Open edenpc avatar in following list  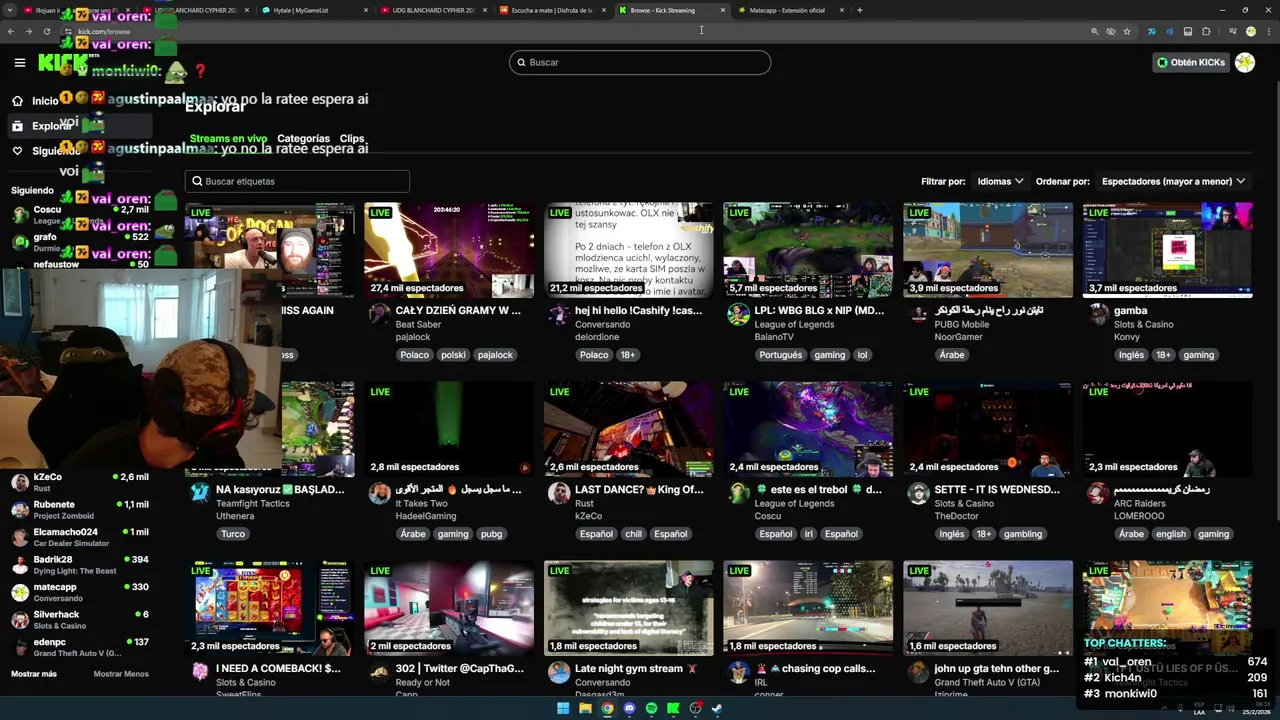coord(20,647)
